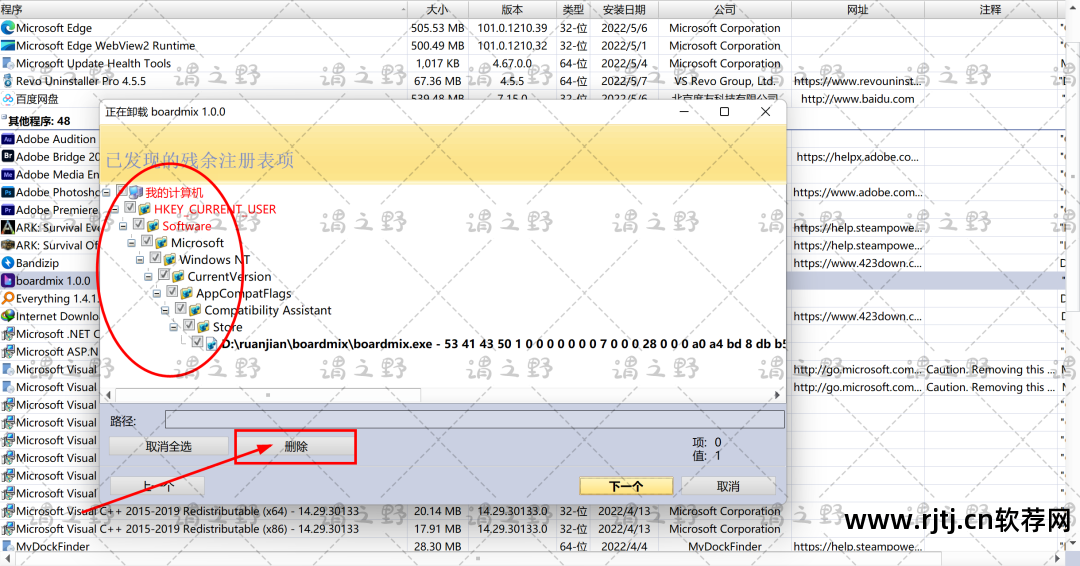Image resolution: width=1080 pixels, height=566 pixels.
Task: Collapse the Microsoft tree node
Action: pos(132,243)
